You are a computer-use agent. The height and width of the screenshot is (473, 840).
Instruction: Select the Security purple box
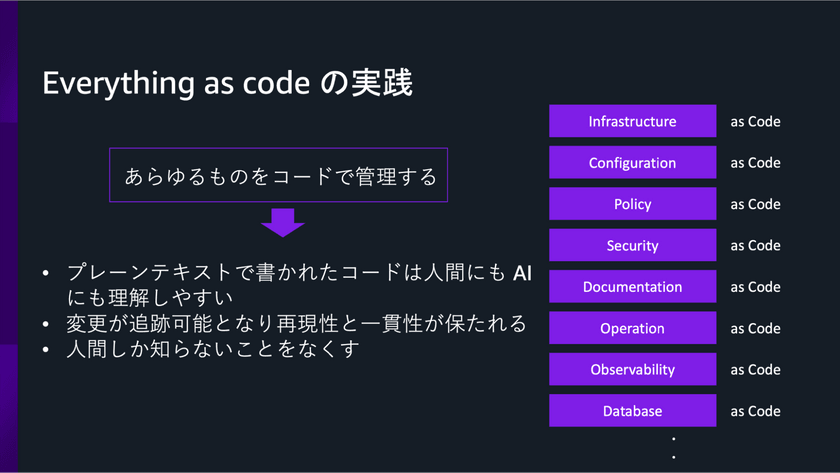632,245
